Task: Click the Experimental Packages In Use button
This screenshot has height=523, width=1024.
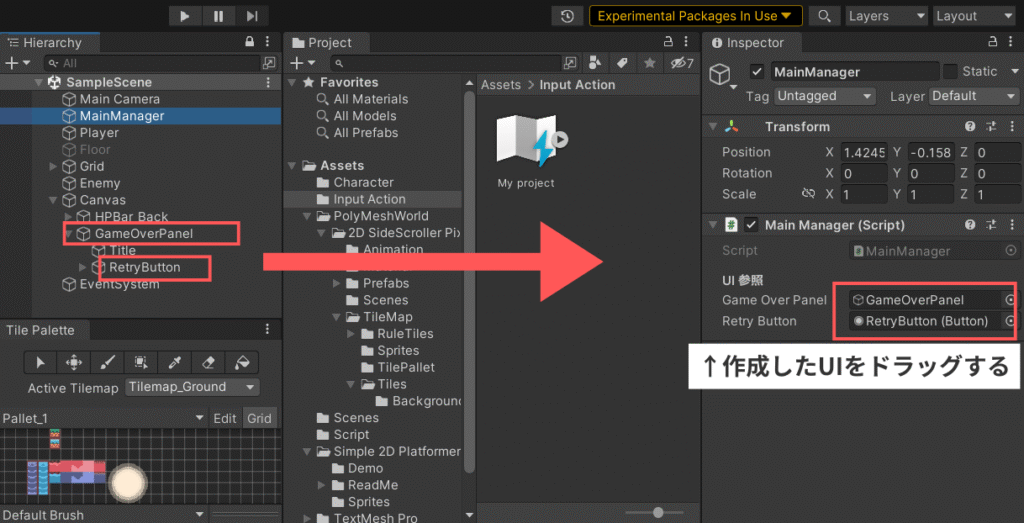Action: (695, 16)
